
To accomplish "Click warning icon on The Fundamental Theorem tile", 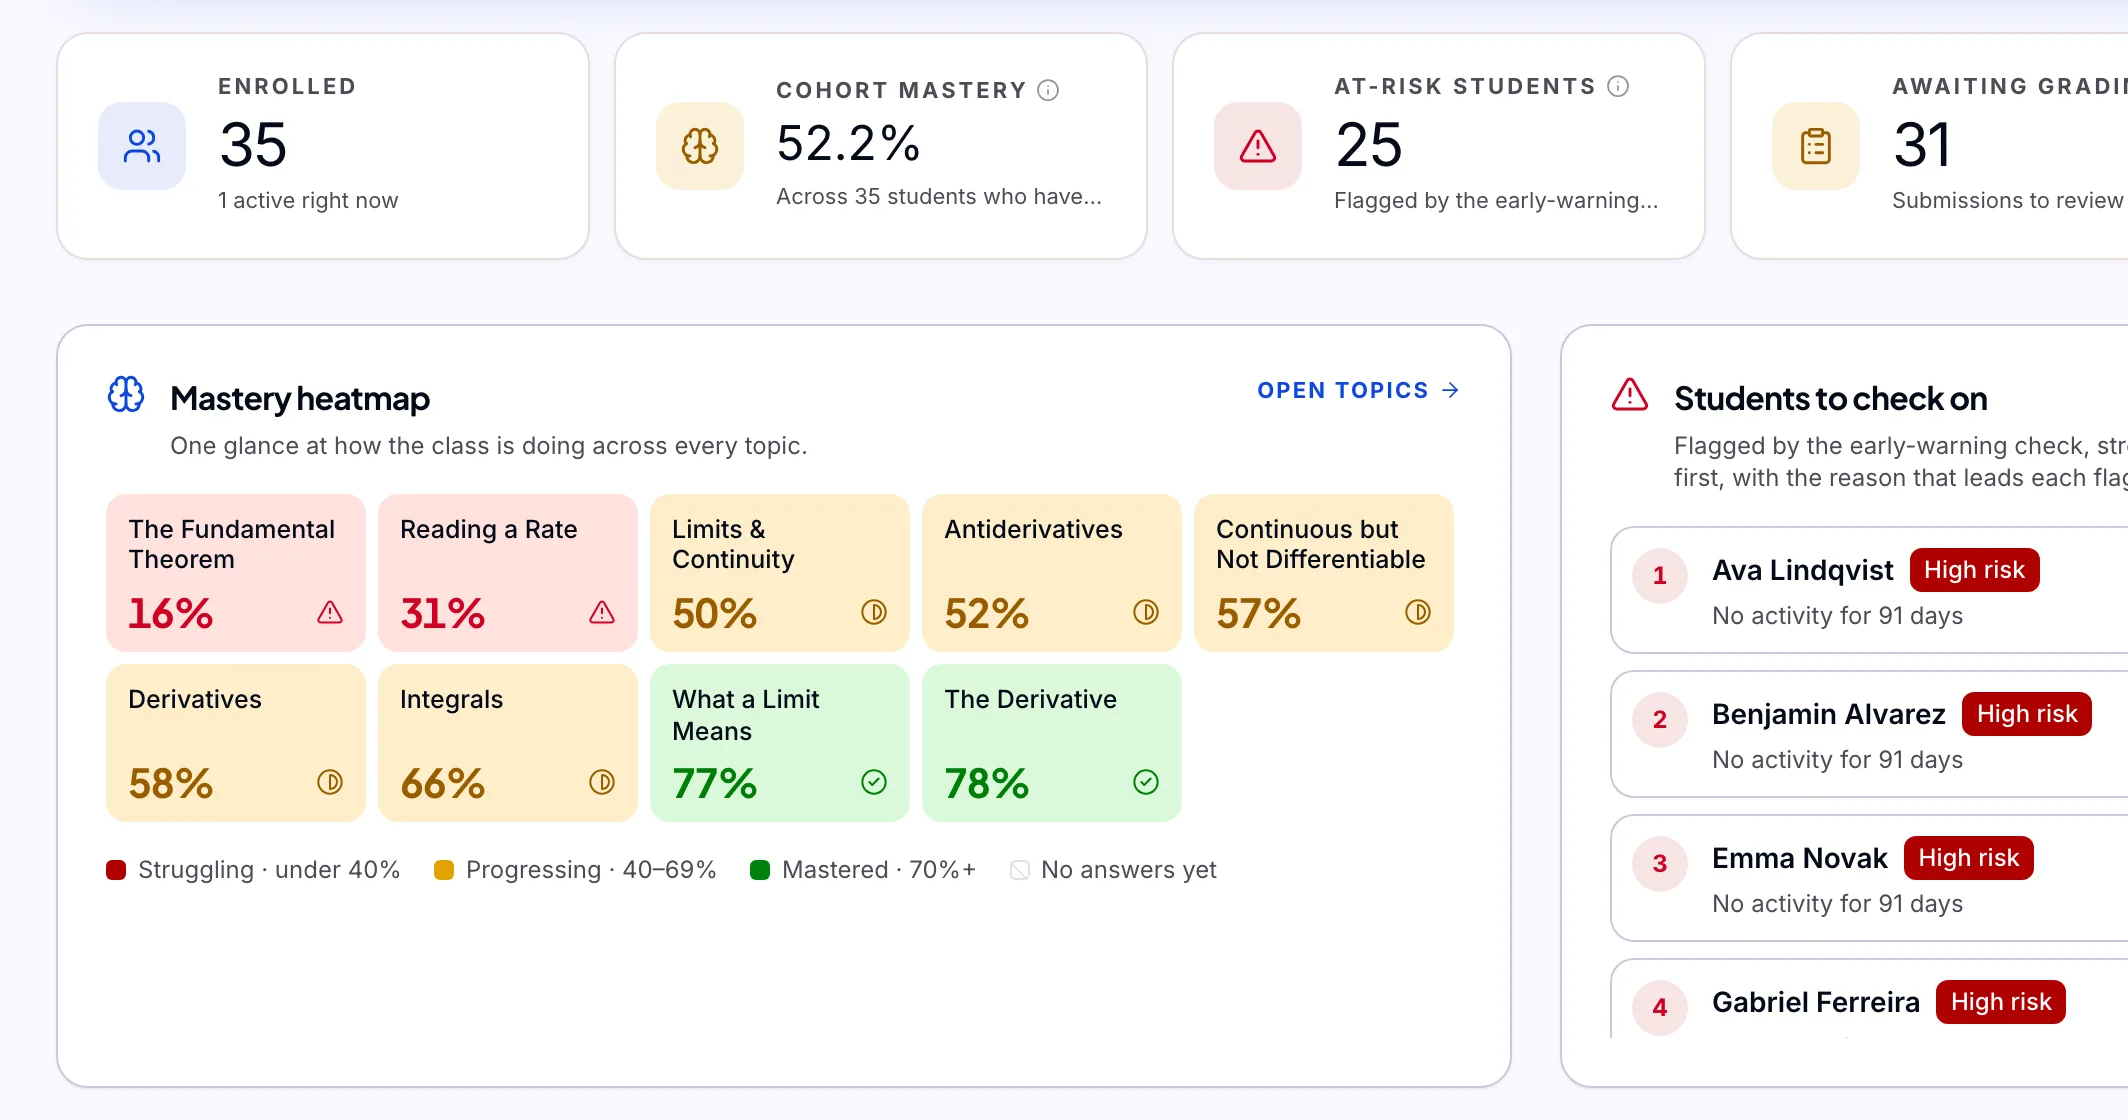I will 330,612.
